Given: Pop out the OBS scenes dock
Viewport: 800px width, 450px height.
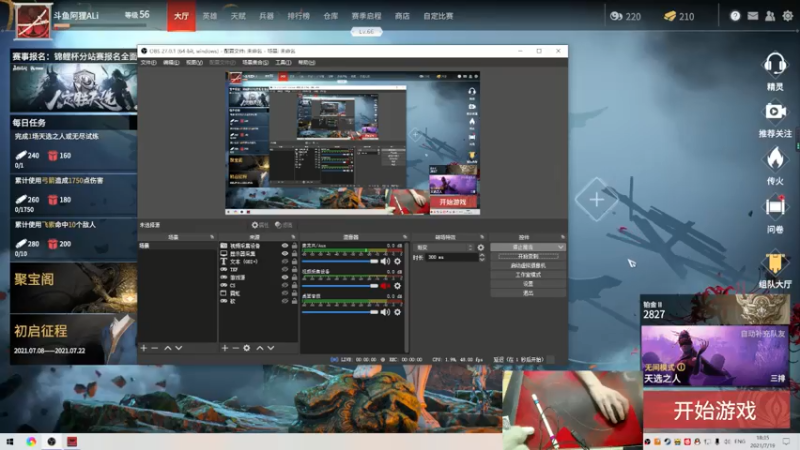Looking at the screenshot, I should [x=212, y=237].
